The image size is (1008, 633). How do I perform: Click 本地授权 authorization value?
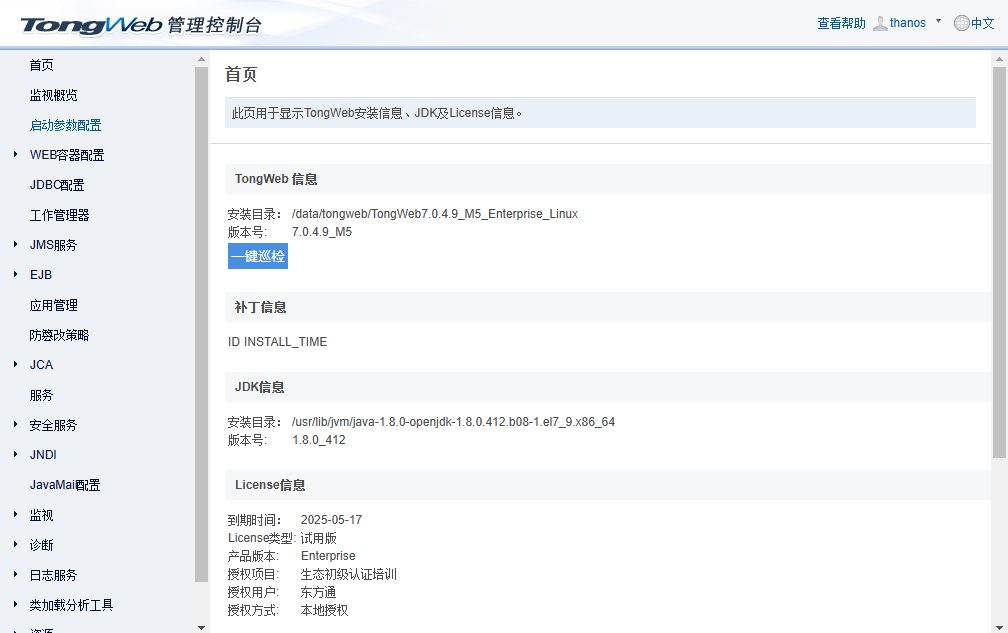(324, 610)
